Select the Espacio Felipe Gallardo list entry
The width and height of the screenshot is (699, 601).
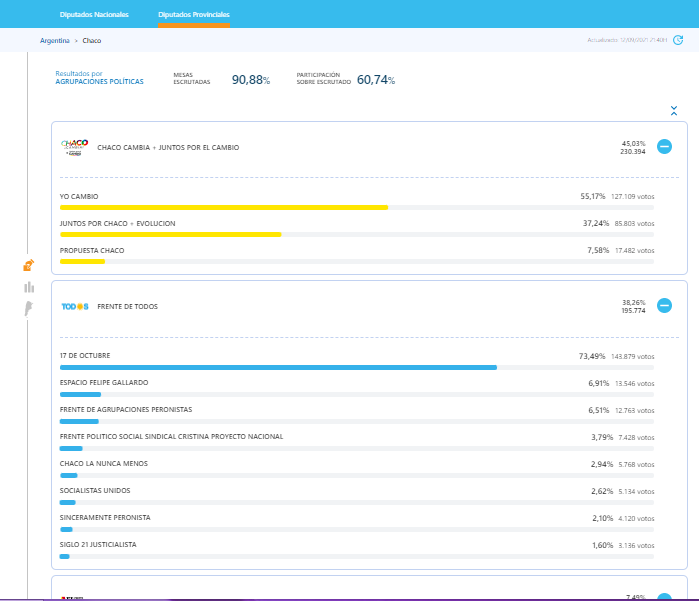pyautogui.click(x=104, y=382)
